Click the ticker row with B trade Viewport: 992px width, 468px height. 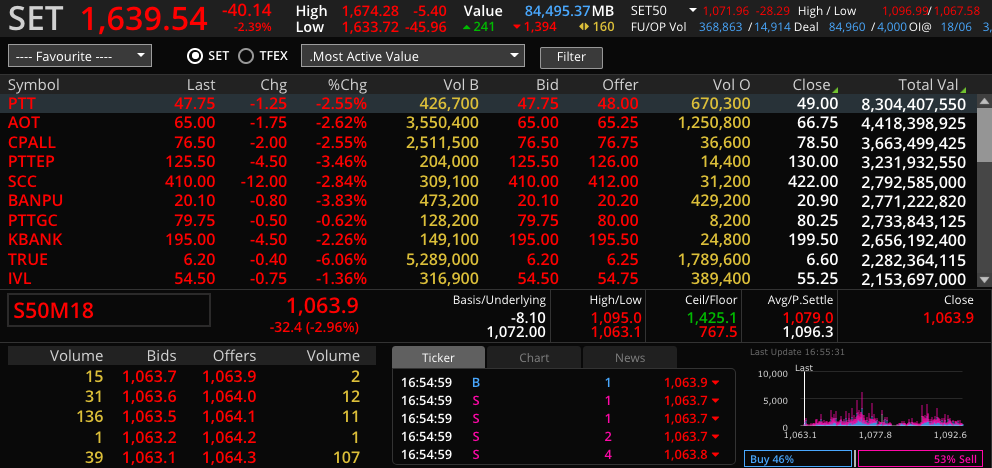(x=563, y=383)
